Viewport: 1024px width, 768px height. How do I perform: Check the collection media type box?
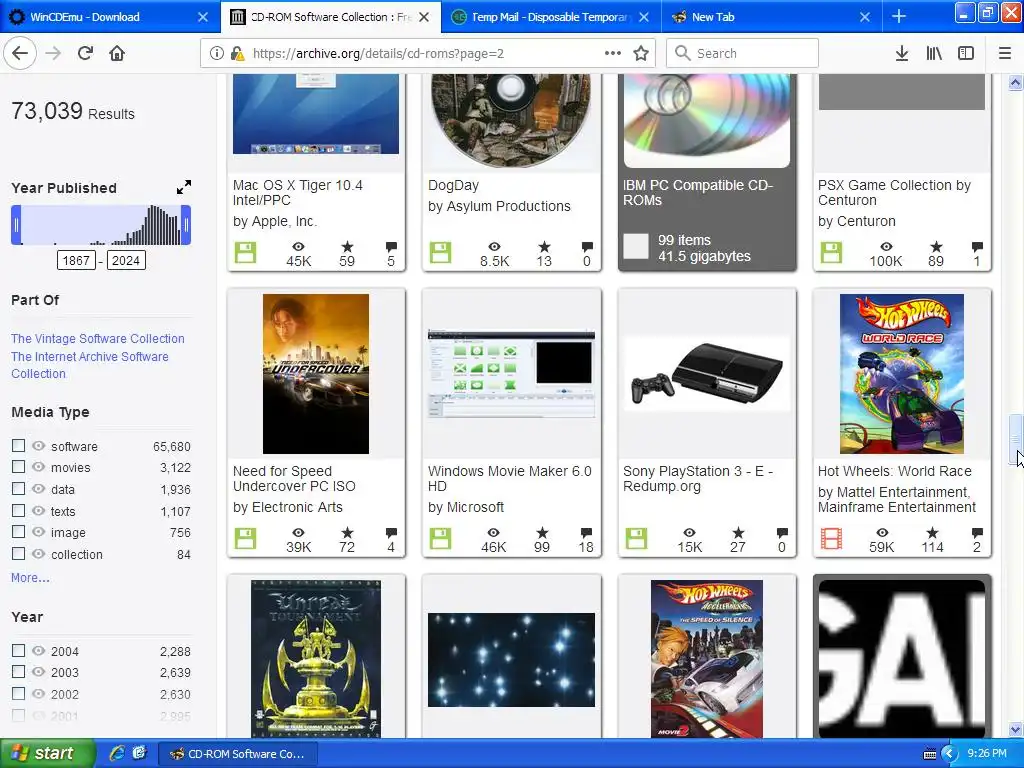pyautogui.click(x=18, y=553)
